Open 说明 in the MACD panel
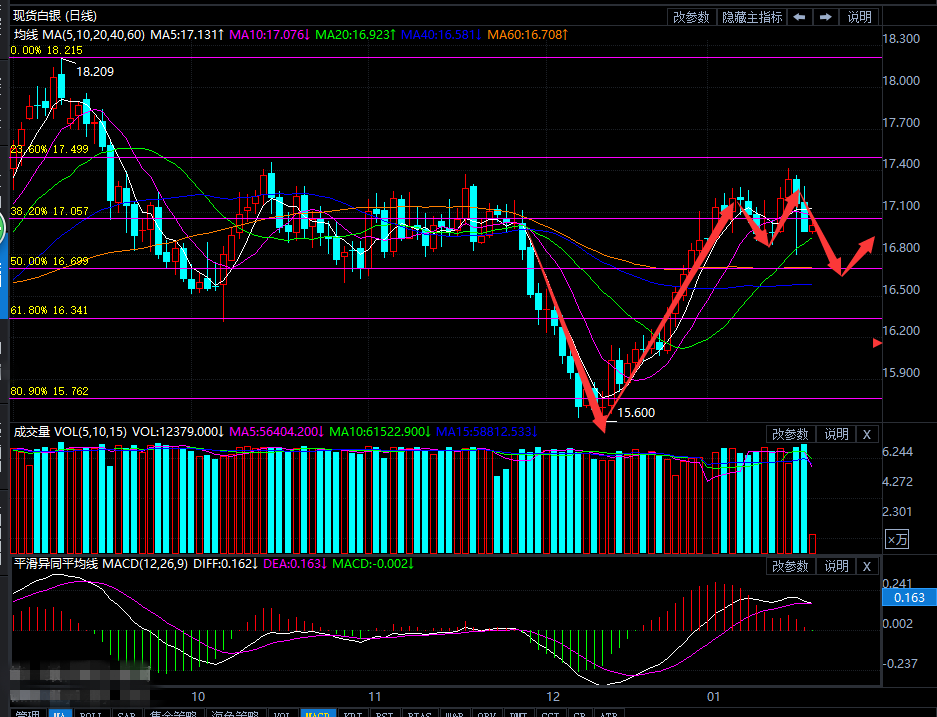The height and width of the screenshot is (717, 937). (835, 566)
